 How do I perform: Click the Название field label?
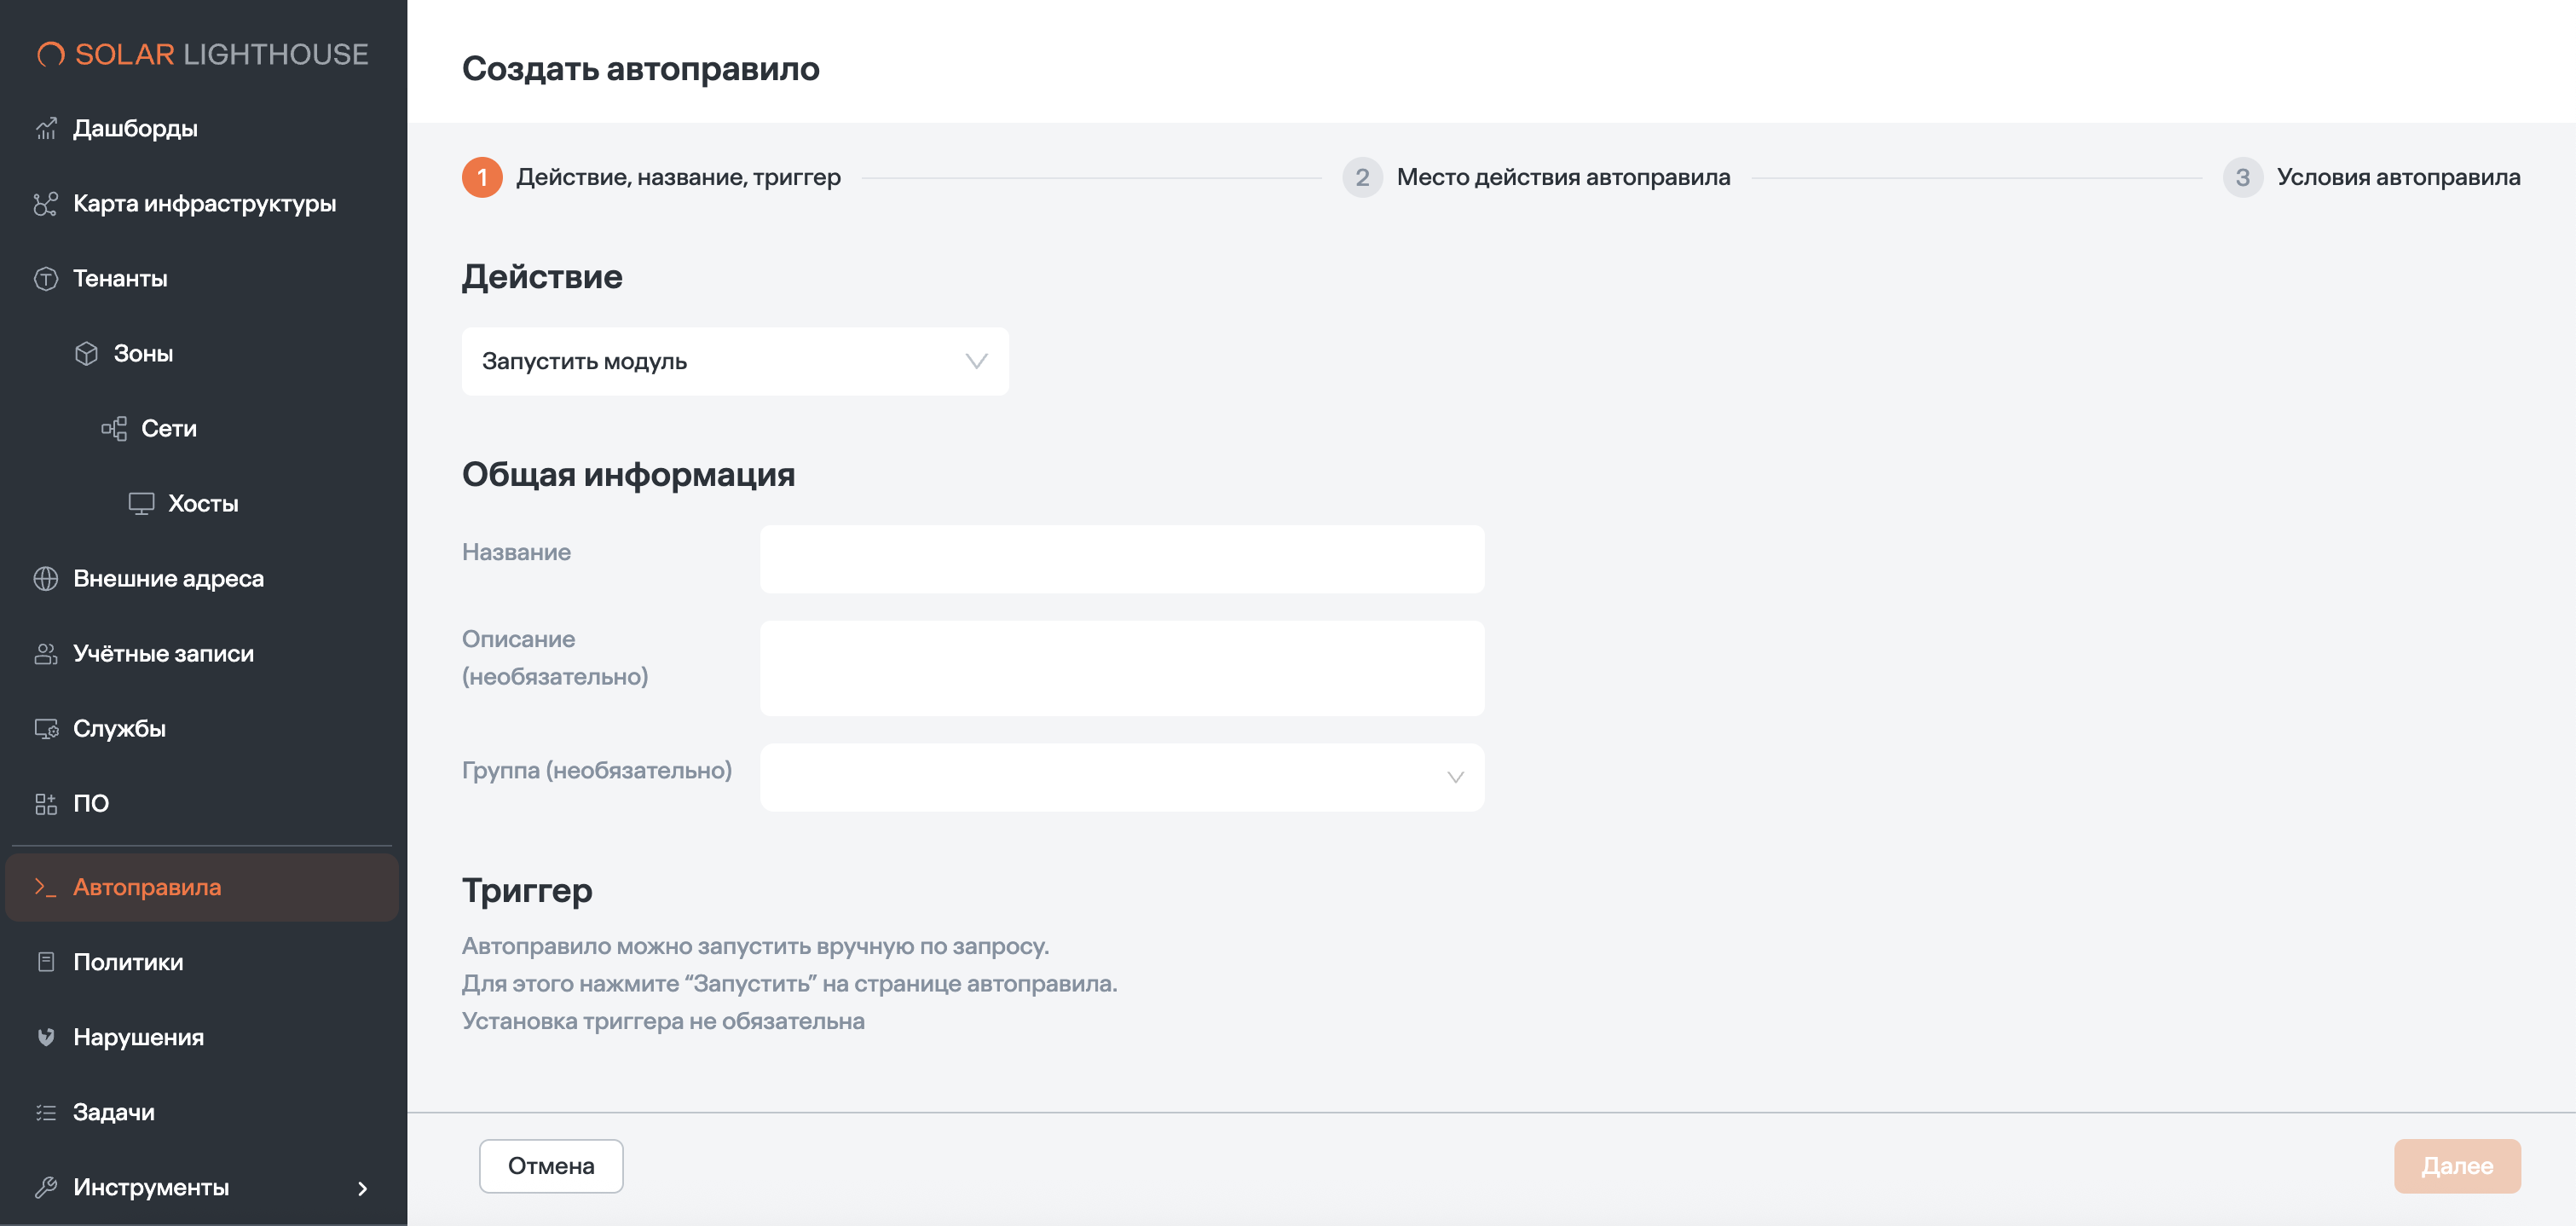(x=516, y=552)
